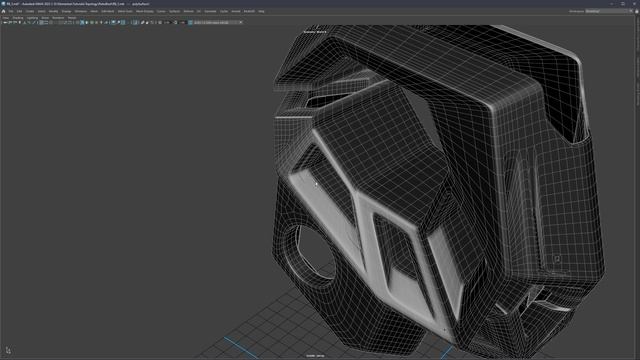Open the Edit Mesh menu

tap(108, 11)
